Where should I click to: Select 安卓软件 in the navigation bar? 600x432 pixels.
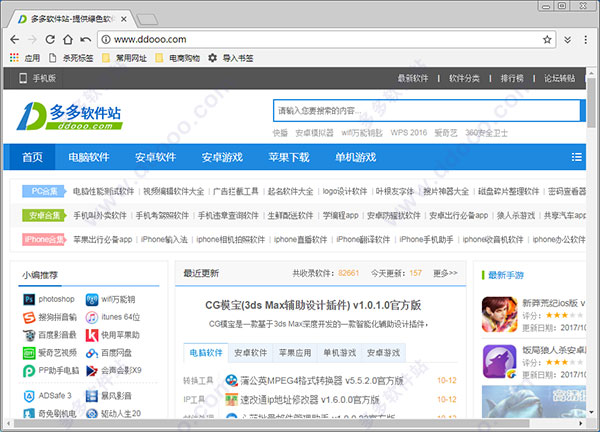pos(155,157)
